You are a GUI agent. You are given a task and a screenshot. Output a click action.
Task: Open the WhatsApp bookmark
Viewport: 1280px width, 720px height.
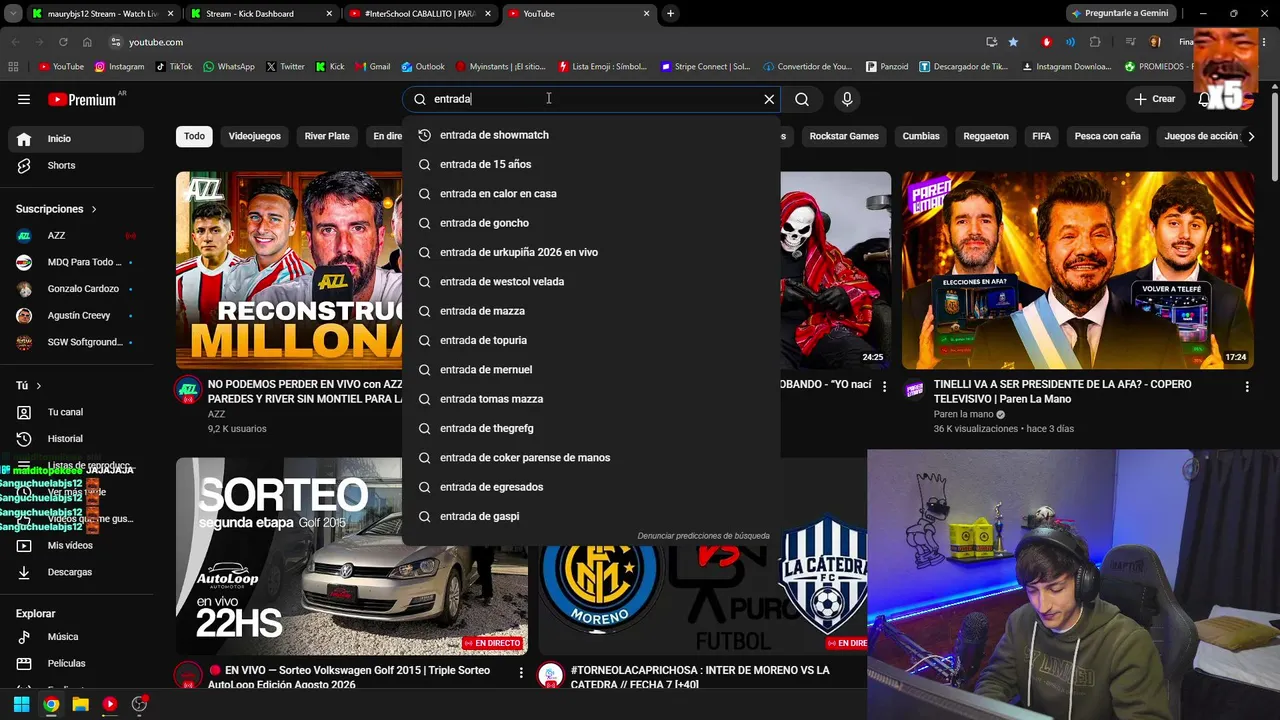click(x=229, y=67)
